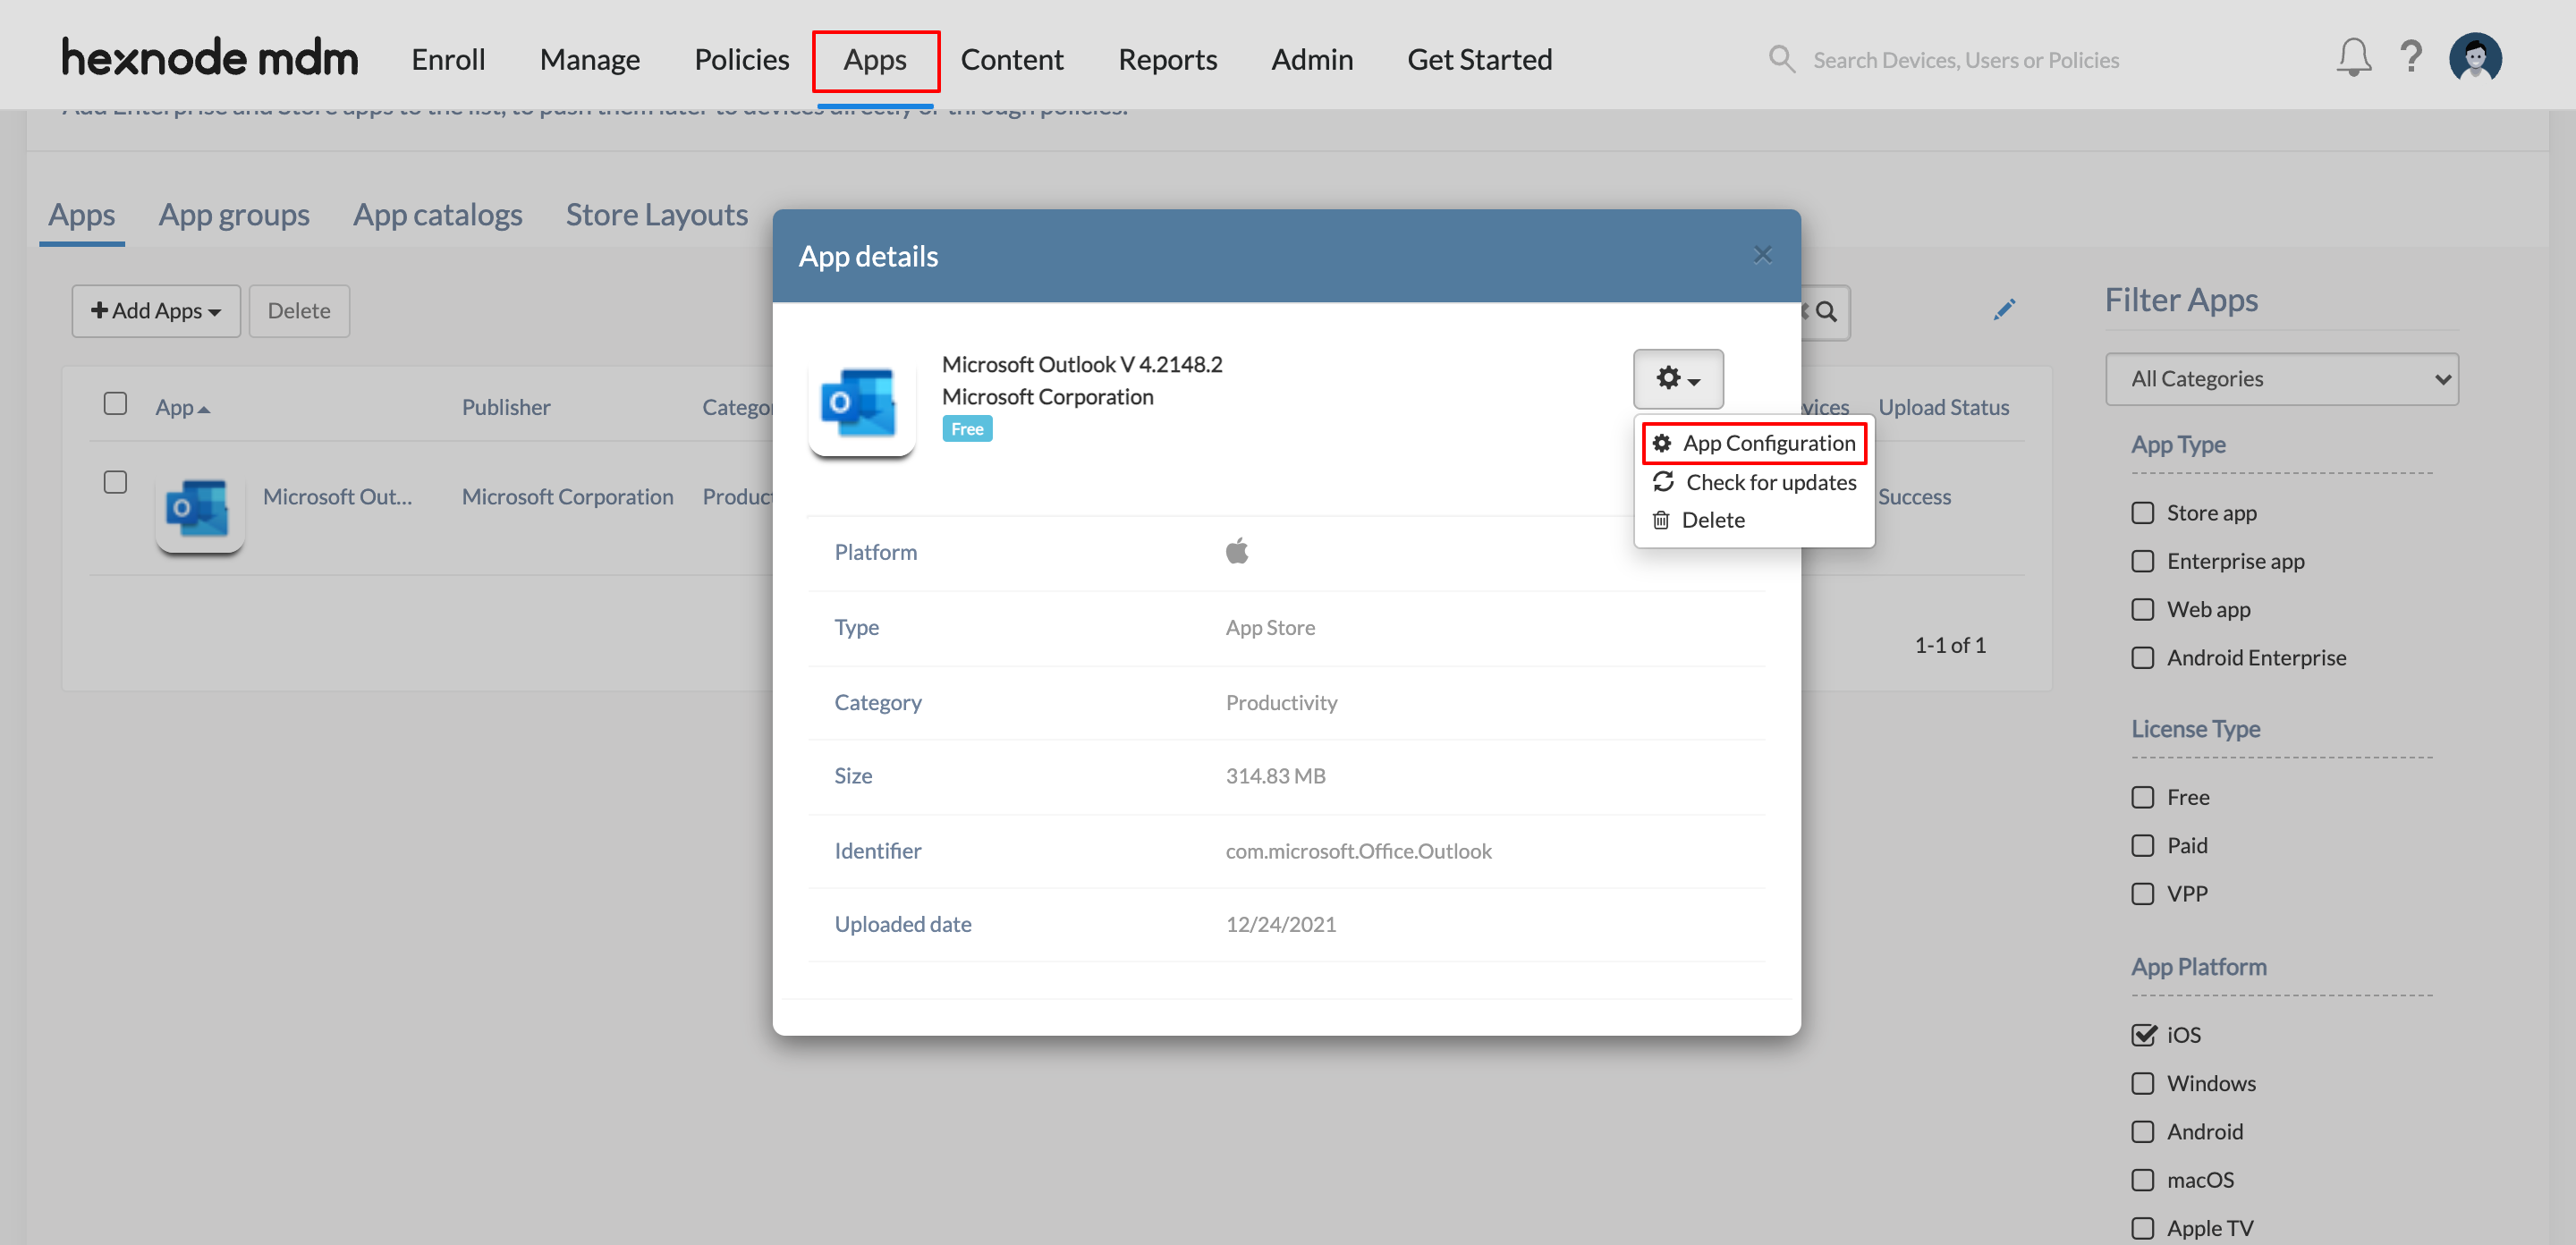Click the app list search magnifier button
Image resolution: width=2576 pixels, height=1245 pixels.
click(1826, 312)
